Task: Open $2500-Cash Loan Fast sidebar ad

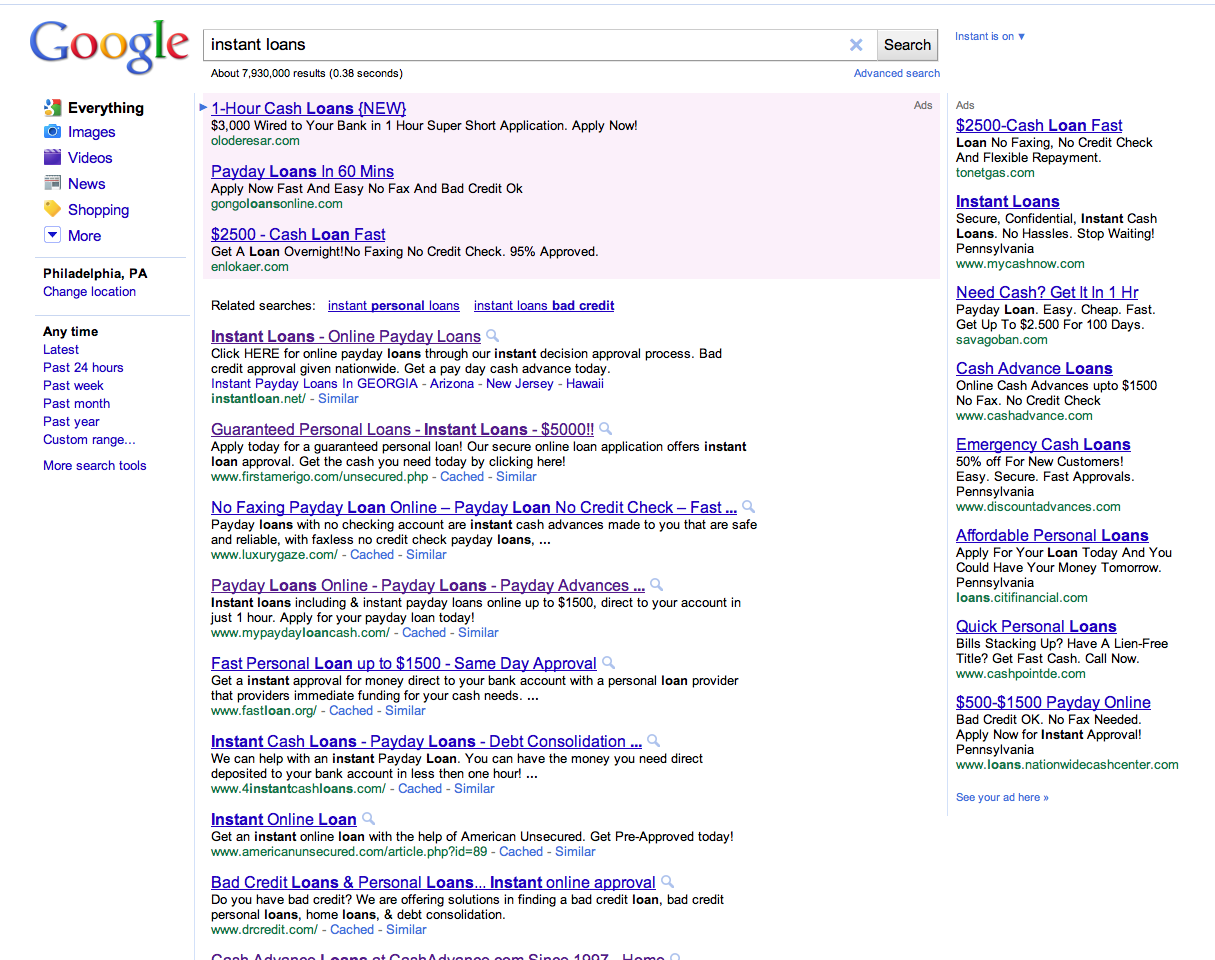Action: [1039, 125]
